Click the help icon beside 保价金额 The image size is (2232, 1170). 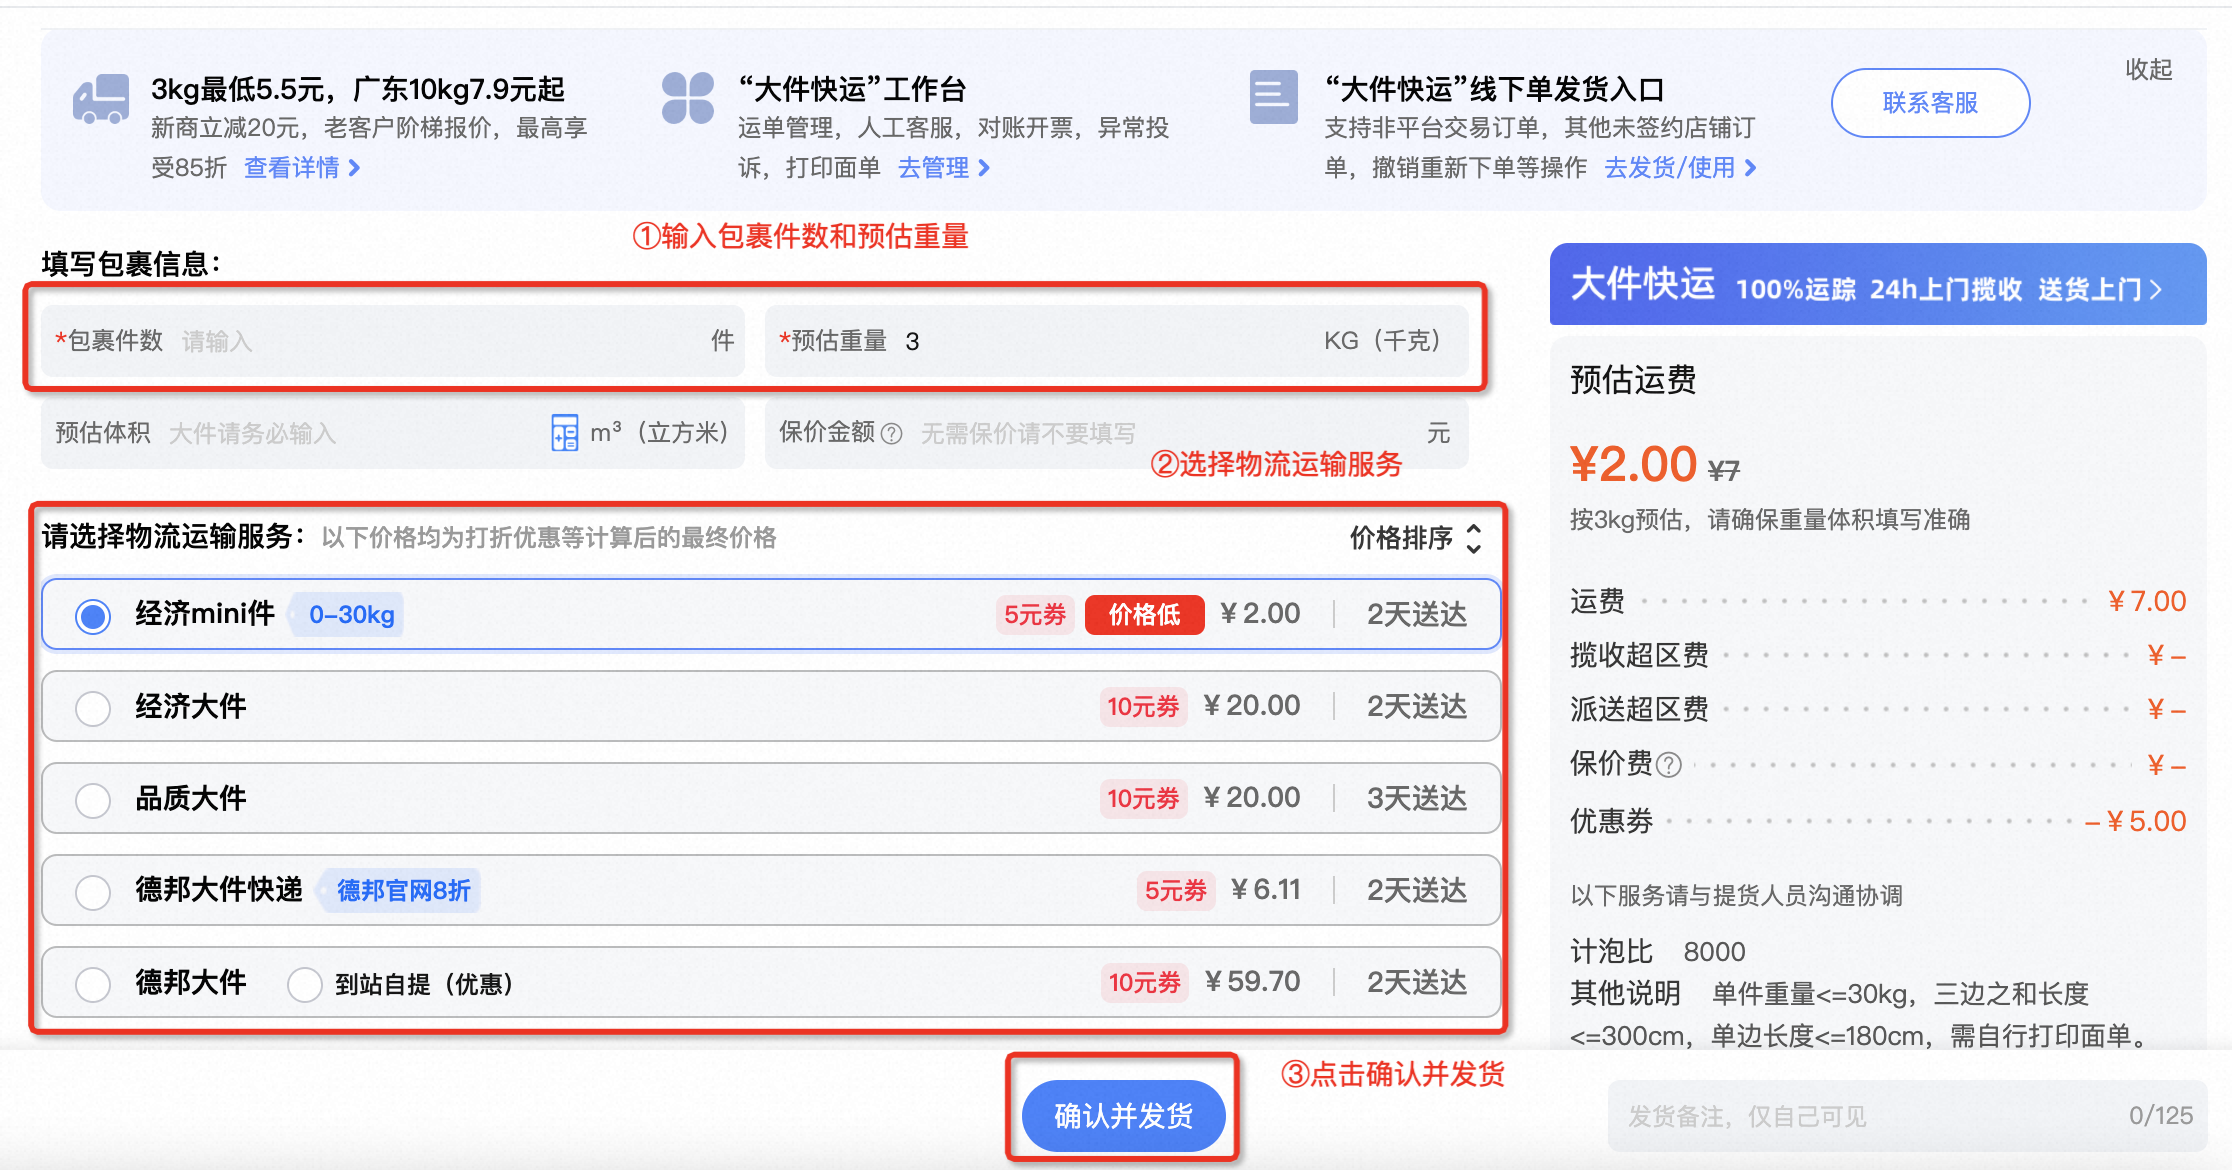click(892, 433)
